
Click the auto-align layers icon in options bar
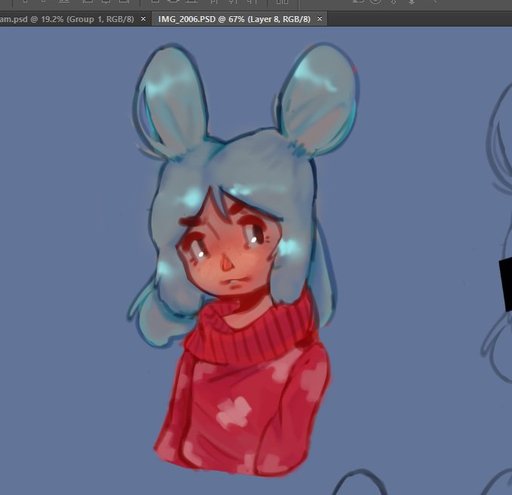coord(282,2)
